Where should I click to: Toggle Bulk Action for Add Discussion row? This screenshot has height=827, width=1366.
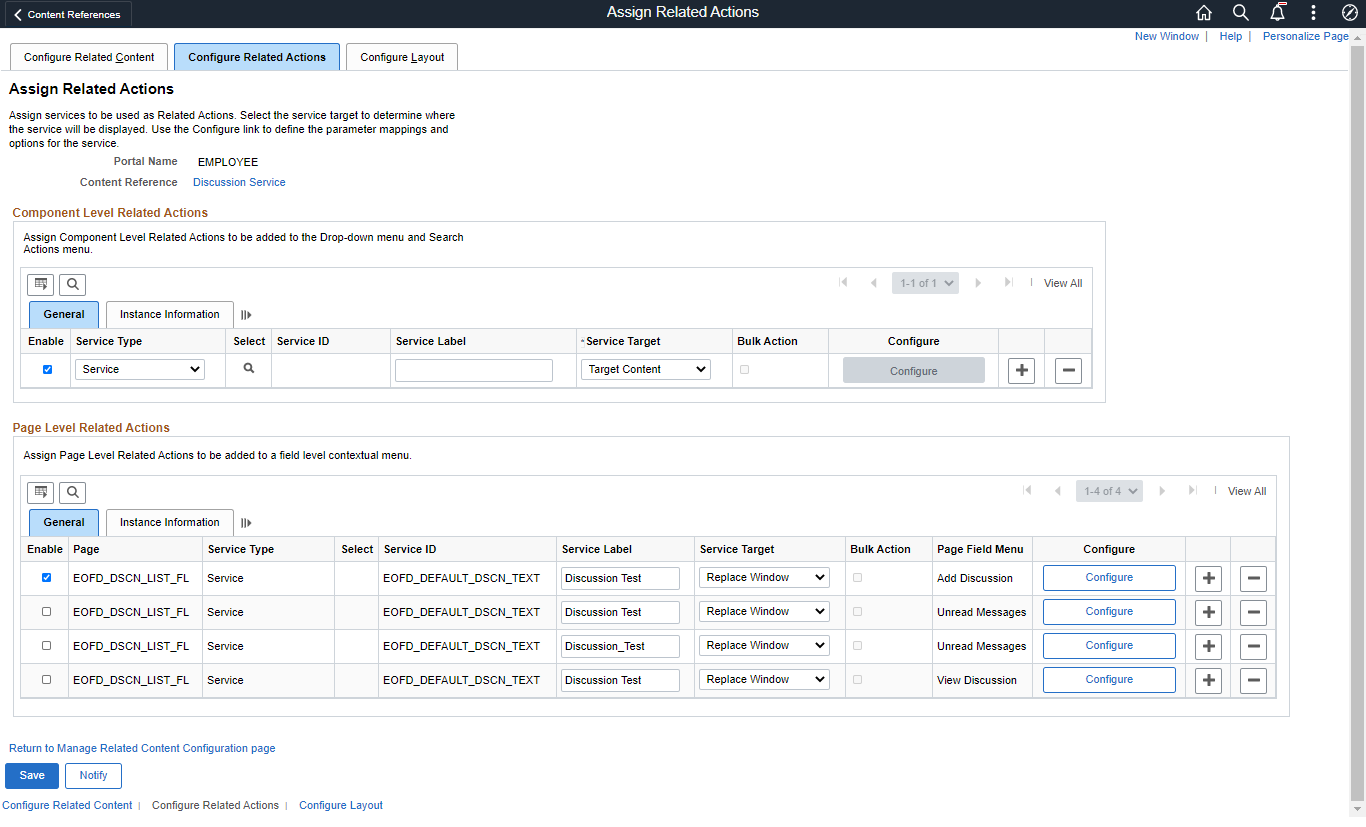tap(857, 577)
